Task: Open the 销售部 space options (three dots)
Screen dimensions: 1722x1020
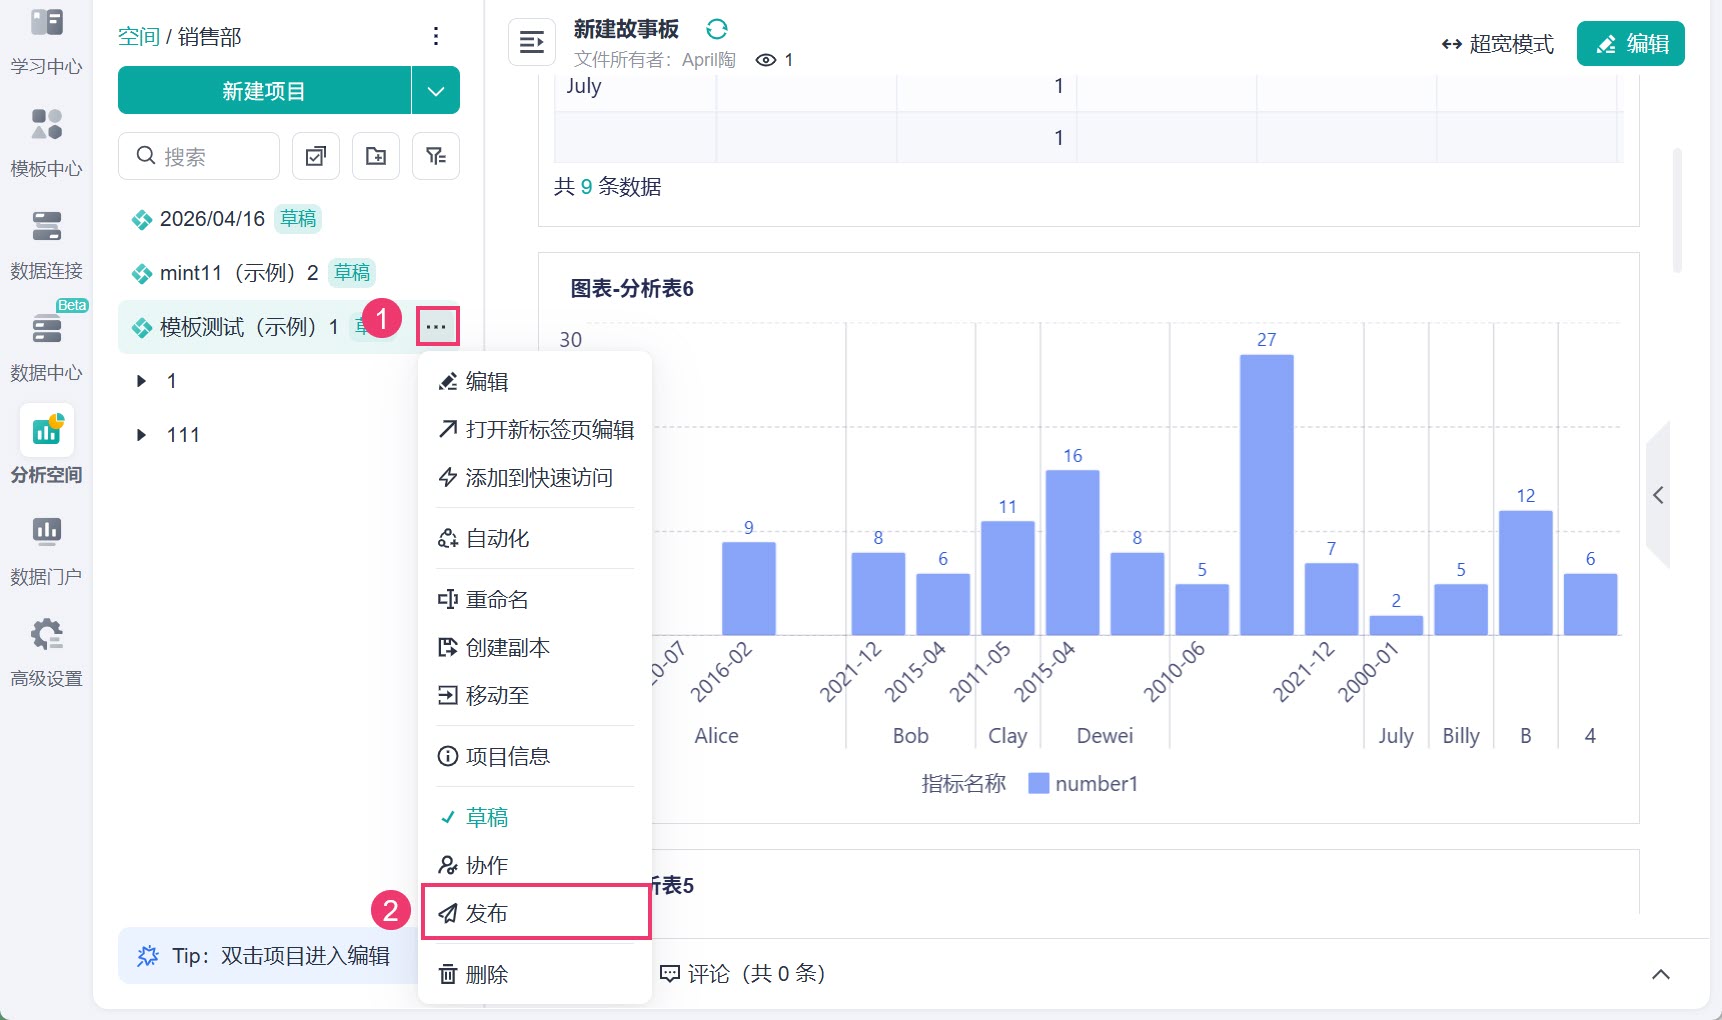Action: [436, 37]
